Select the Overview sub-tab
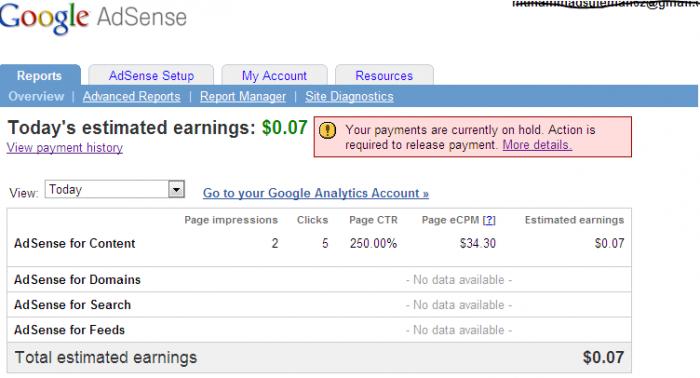This screenshot has height=378, width=700. pyautogui.click(x=36, y=96)
